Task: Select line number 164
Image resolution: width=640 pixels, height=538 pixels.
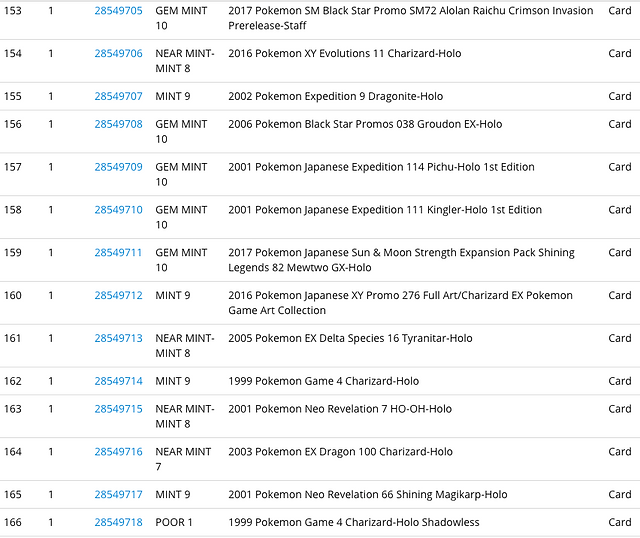Action: pos(13,452)
